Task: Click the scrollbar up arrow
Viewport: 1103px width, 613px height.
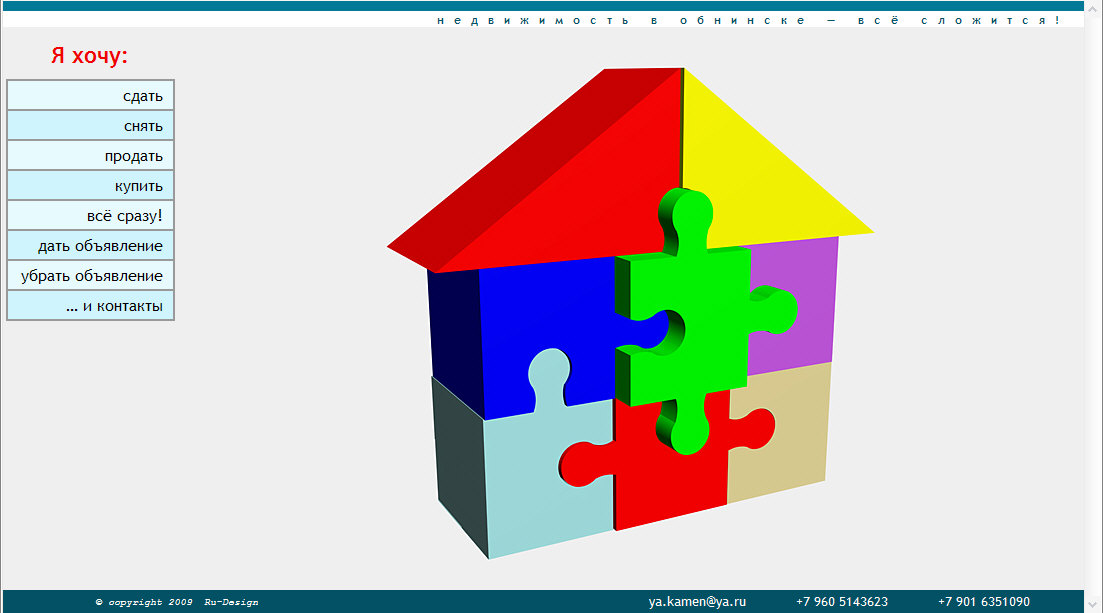Action: 1093,7
